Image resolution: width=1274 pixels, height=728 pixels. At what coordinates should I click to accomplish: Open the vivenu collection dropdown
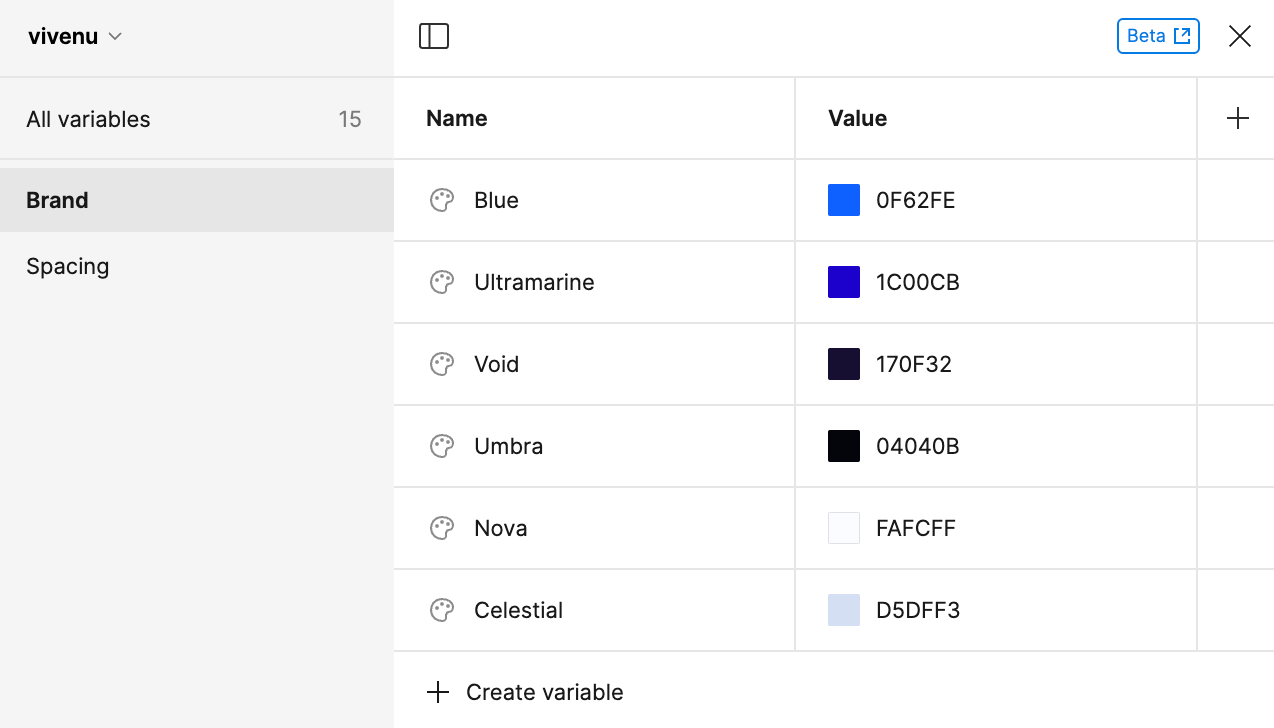[x=75, y=37]
